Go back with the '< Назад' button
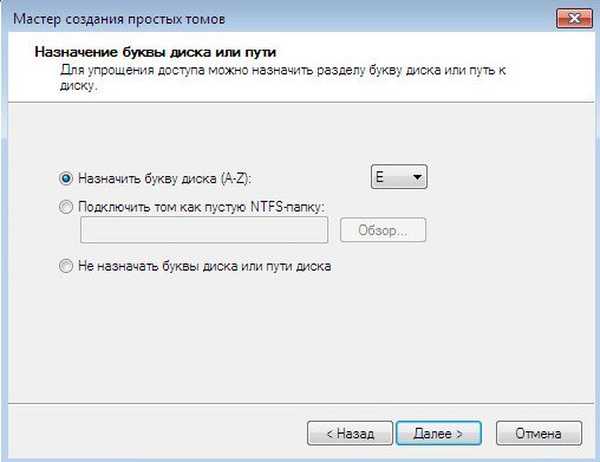 coord(348,434)
